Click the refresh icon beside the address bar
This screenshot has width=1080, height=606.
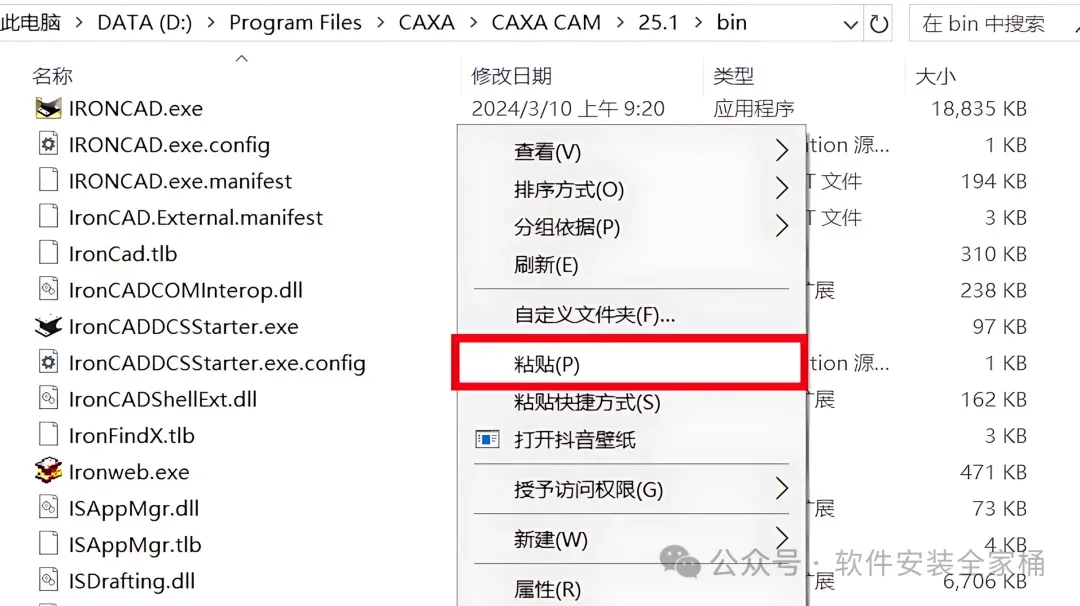(x=879, y=24)
